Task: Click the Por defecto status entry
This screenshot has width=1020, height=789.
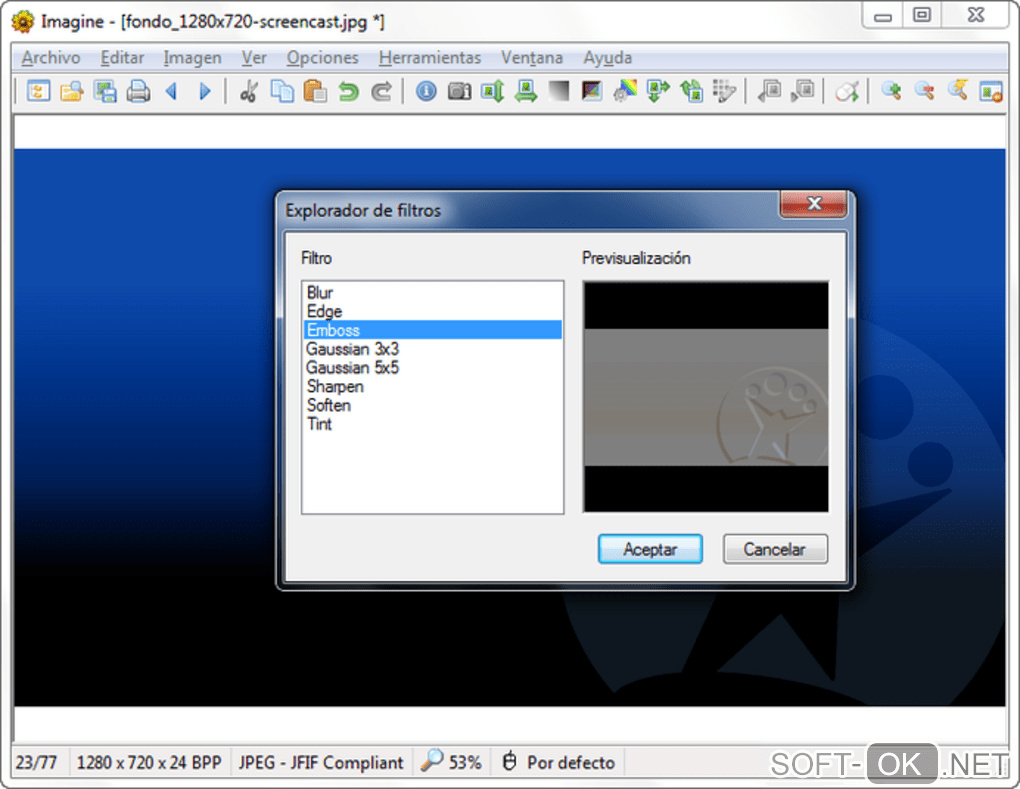Action: tap(559, 762)
